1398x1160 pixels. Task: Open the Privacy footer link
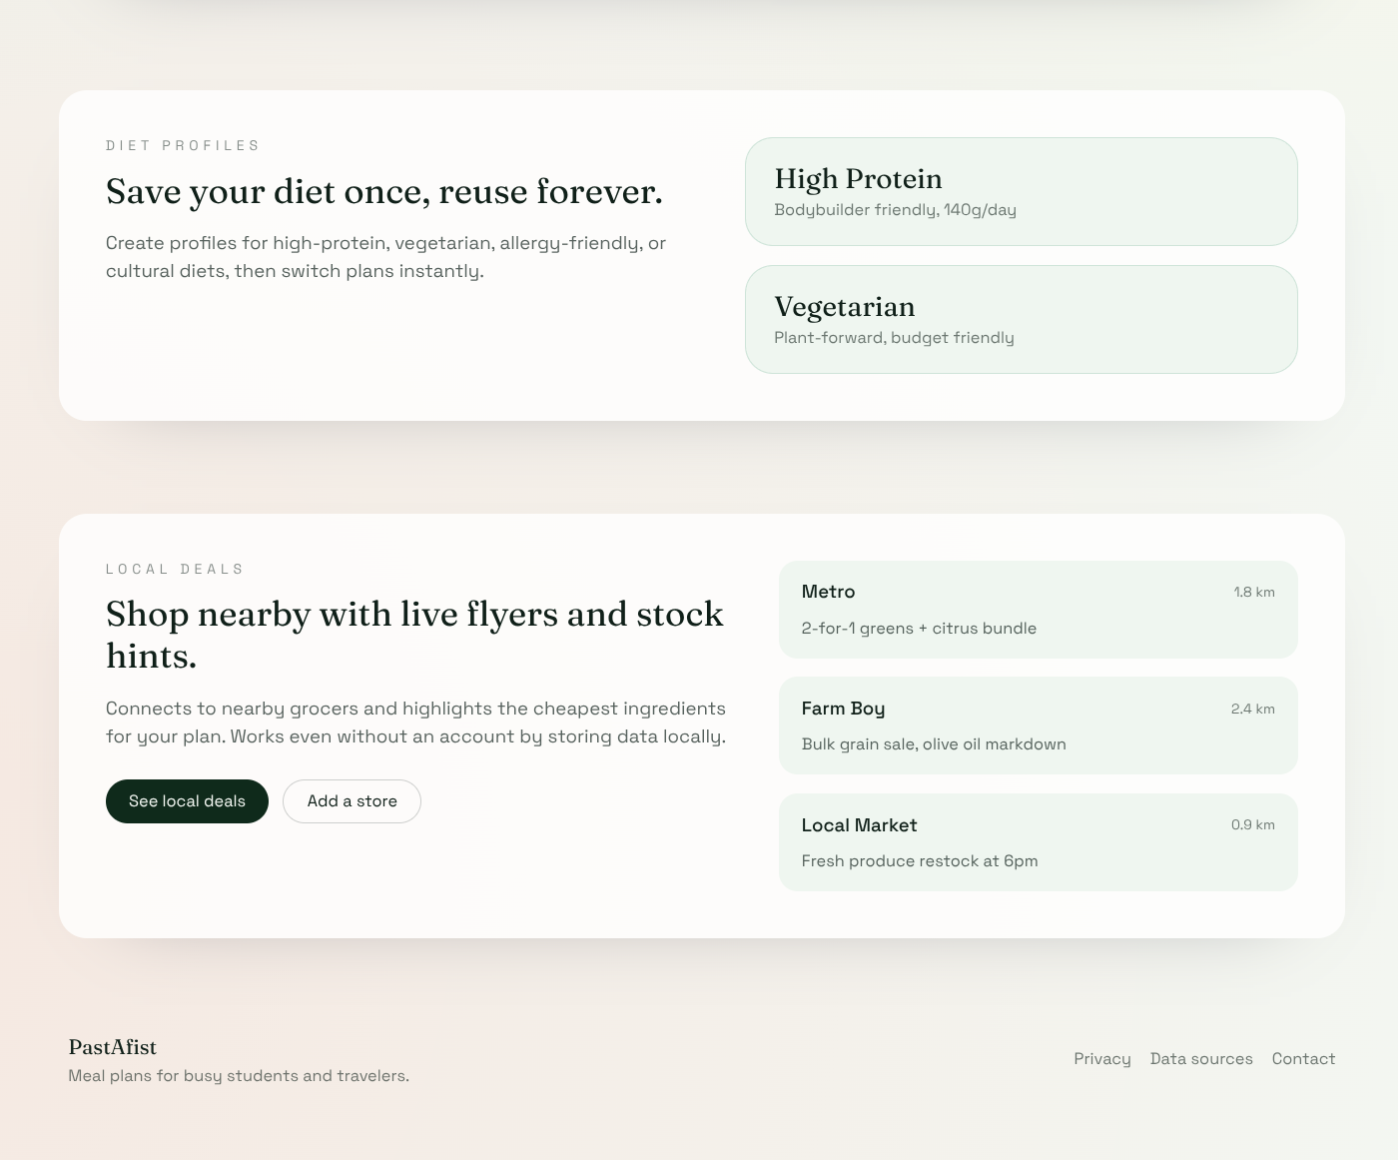(x=1102, y=1059)
